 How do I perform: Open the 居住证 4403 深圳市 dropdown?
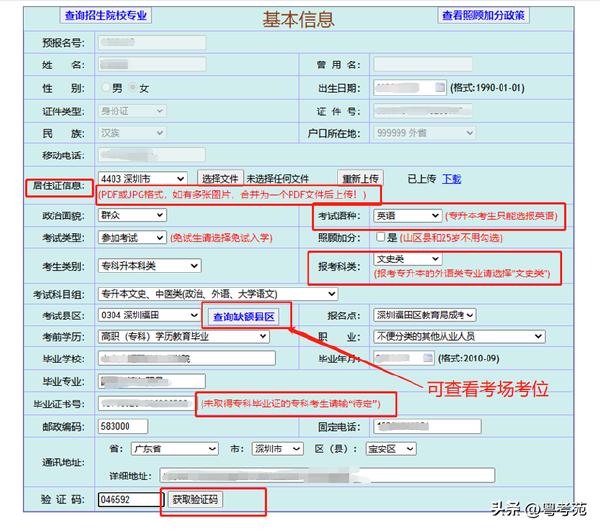click(142, 178)
